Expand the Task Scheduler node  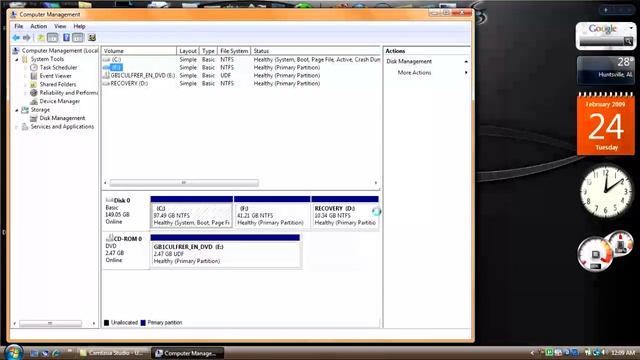[26, 68]
